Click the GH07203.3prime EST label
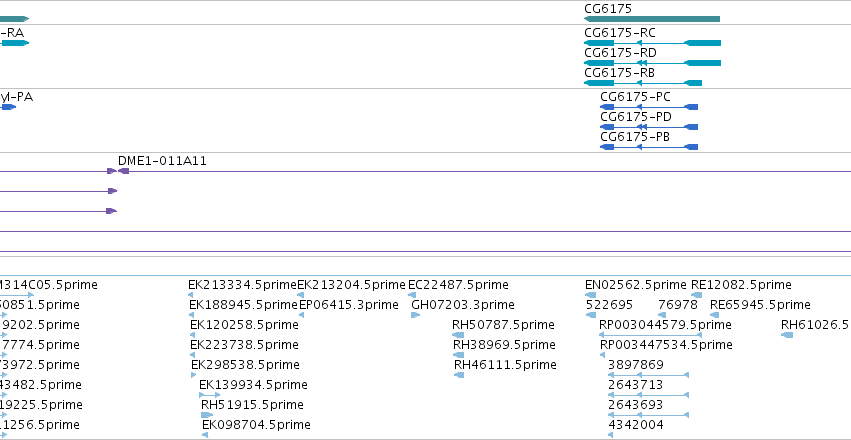Viewport: 851px width, 440px height. pos(463,305)
